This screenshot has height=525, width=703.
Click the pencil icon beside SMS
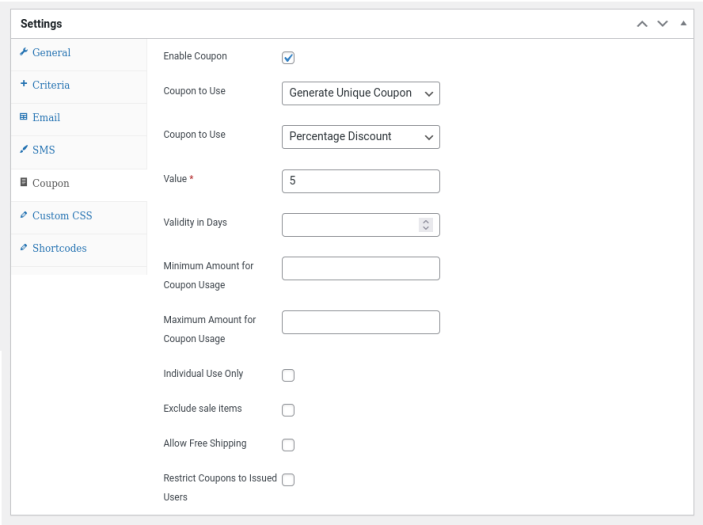(x=24, y=150)
